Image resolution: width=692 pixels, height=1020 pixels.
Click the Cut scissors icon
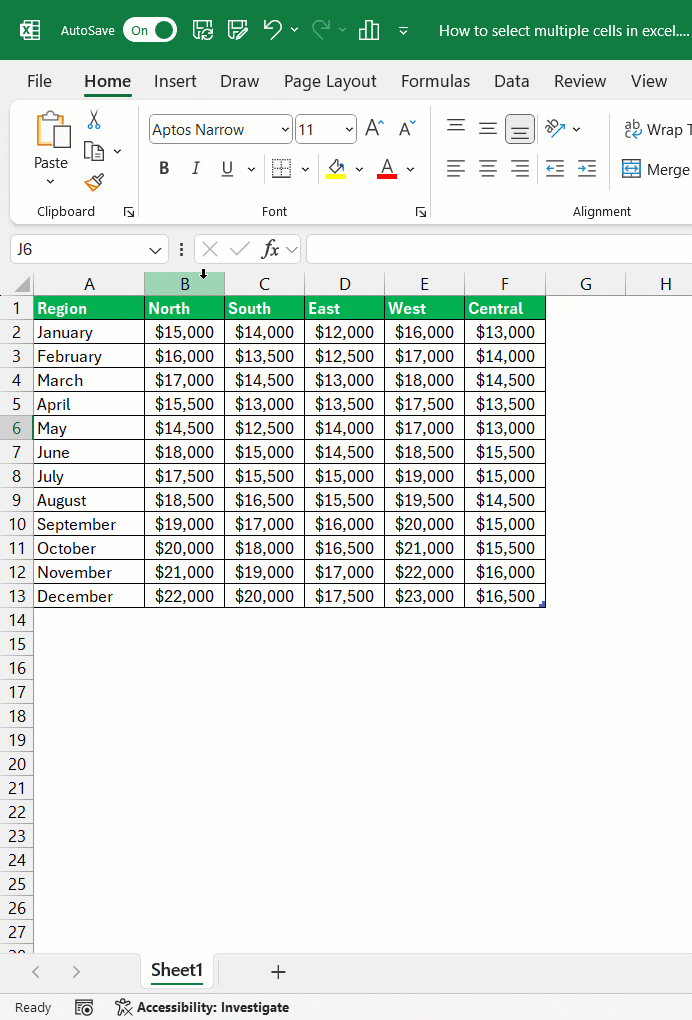click(x=94, y=120)
